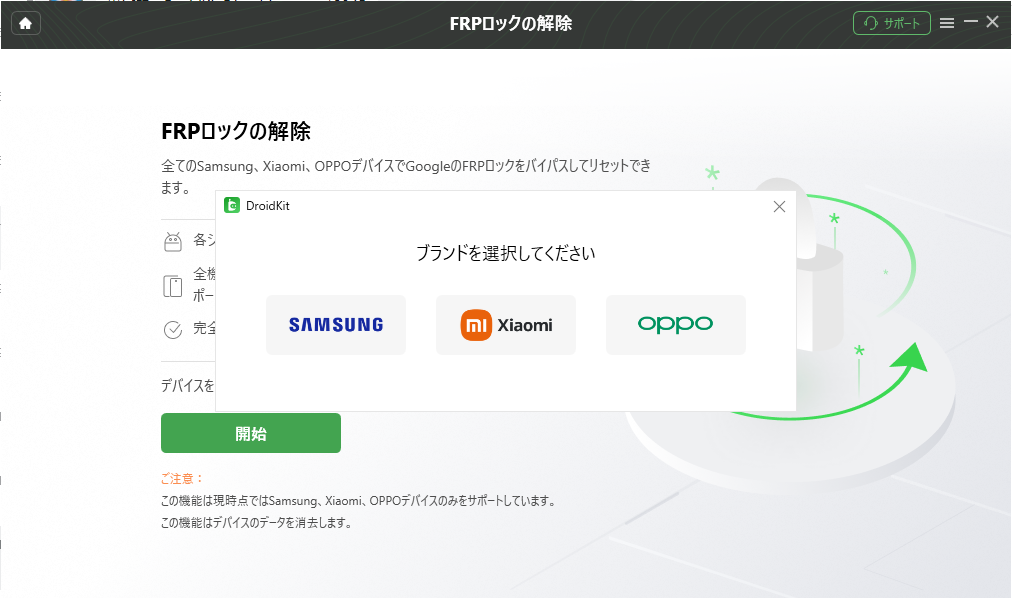The height and width of the screenshot is (598, 1012).
Task: Choose the Samsung brand card
Action: pos(336,324)
